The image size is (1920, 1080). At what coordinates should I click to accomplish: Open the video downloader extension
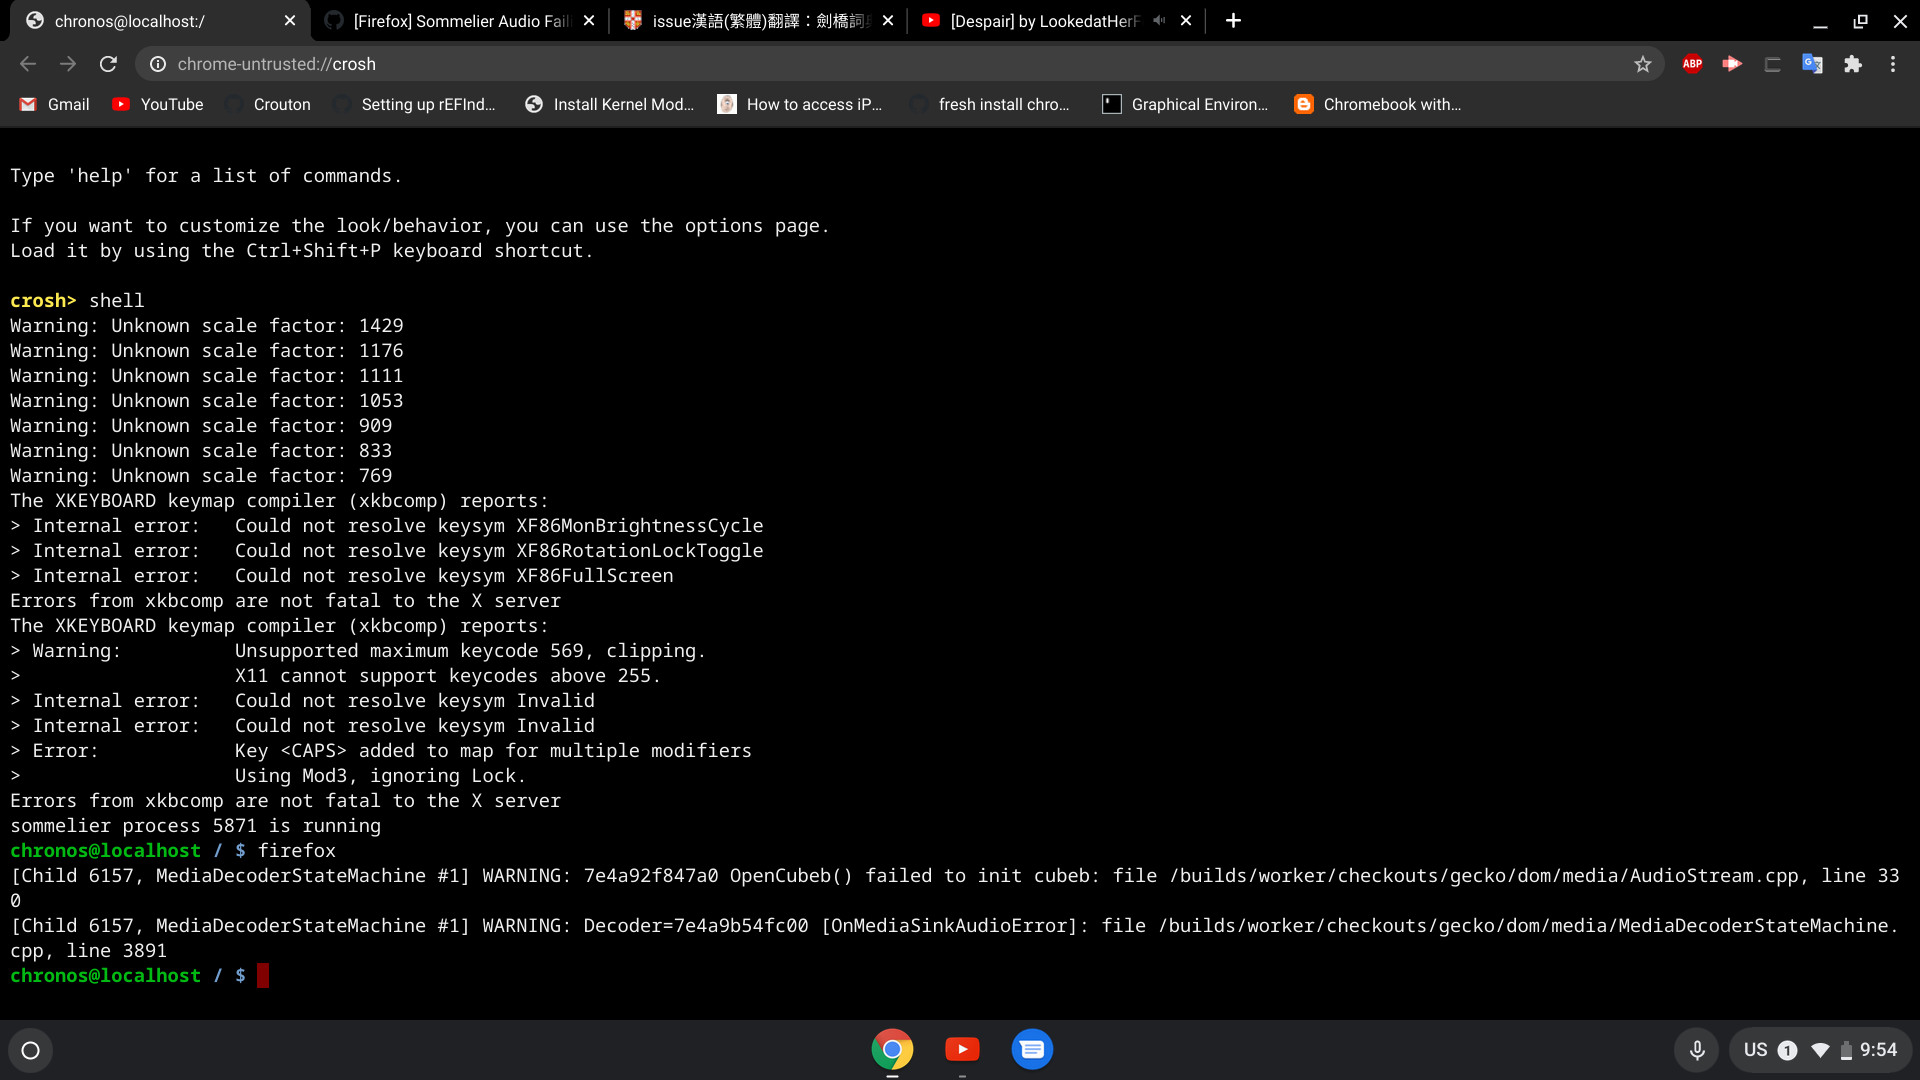[x=1732, y=63]
